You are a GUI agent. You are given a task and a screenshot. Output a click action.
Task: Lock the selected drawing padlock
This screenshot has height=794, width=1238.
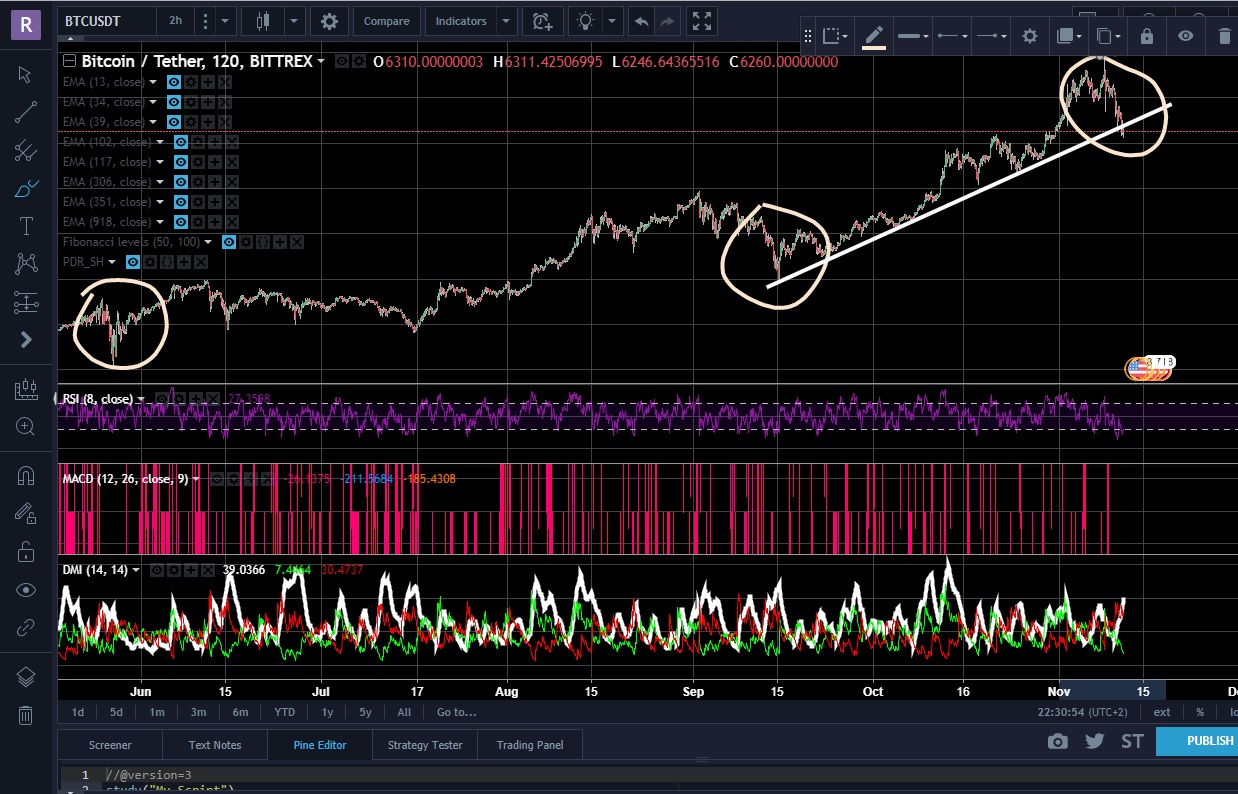tap(1146, 37)
